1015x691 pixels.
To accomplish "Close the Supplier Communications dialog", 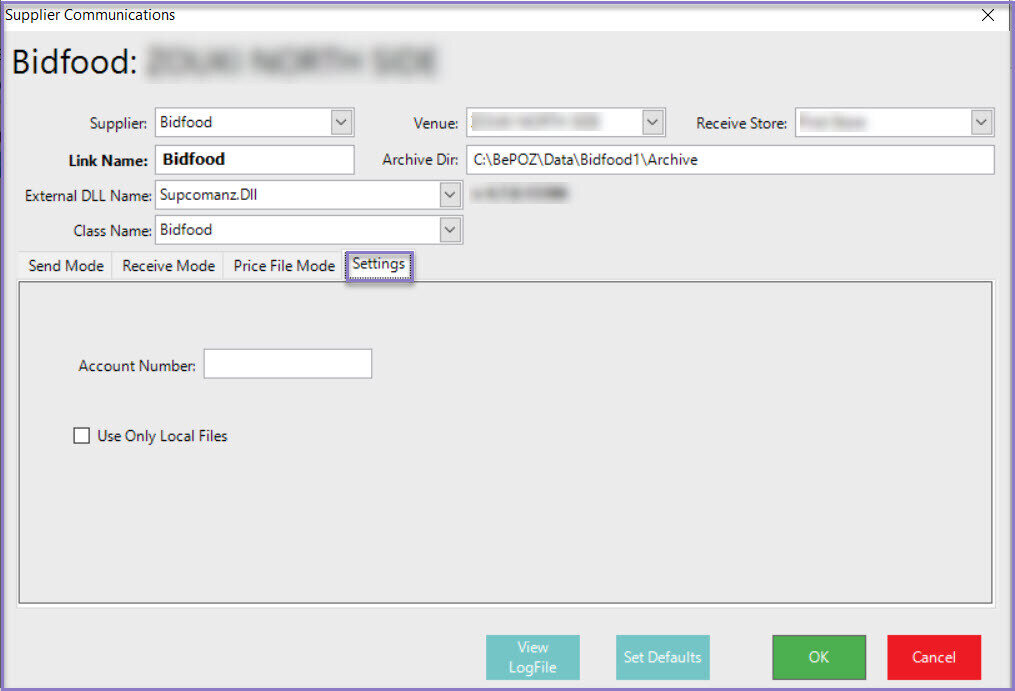I will tap(988, 15).
